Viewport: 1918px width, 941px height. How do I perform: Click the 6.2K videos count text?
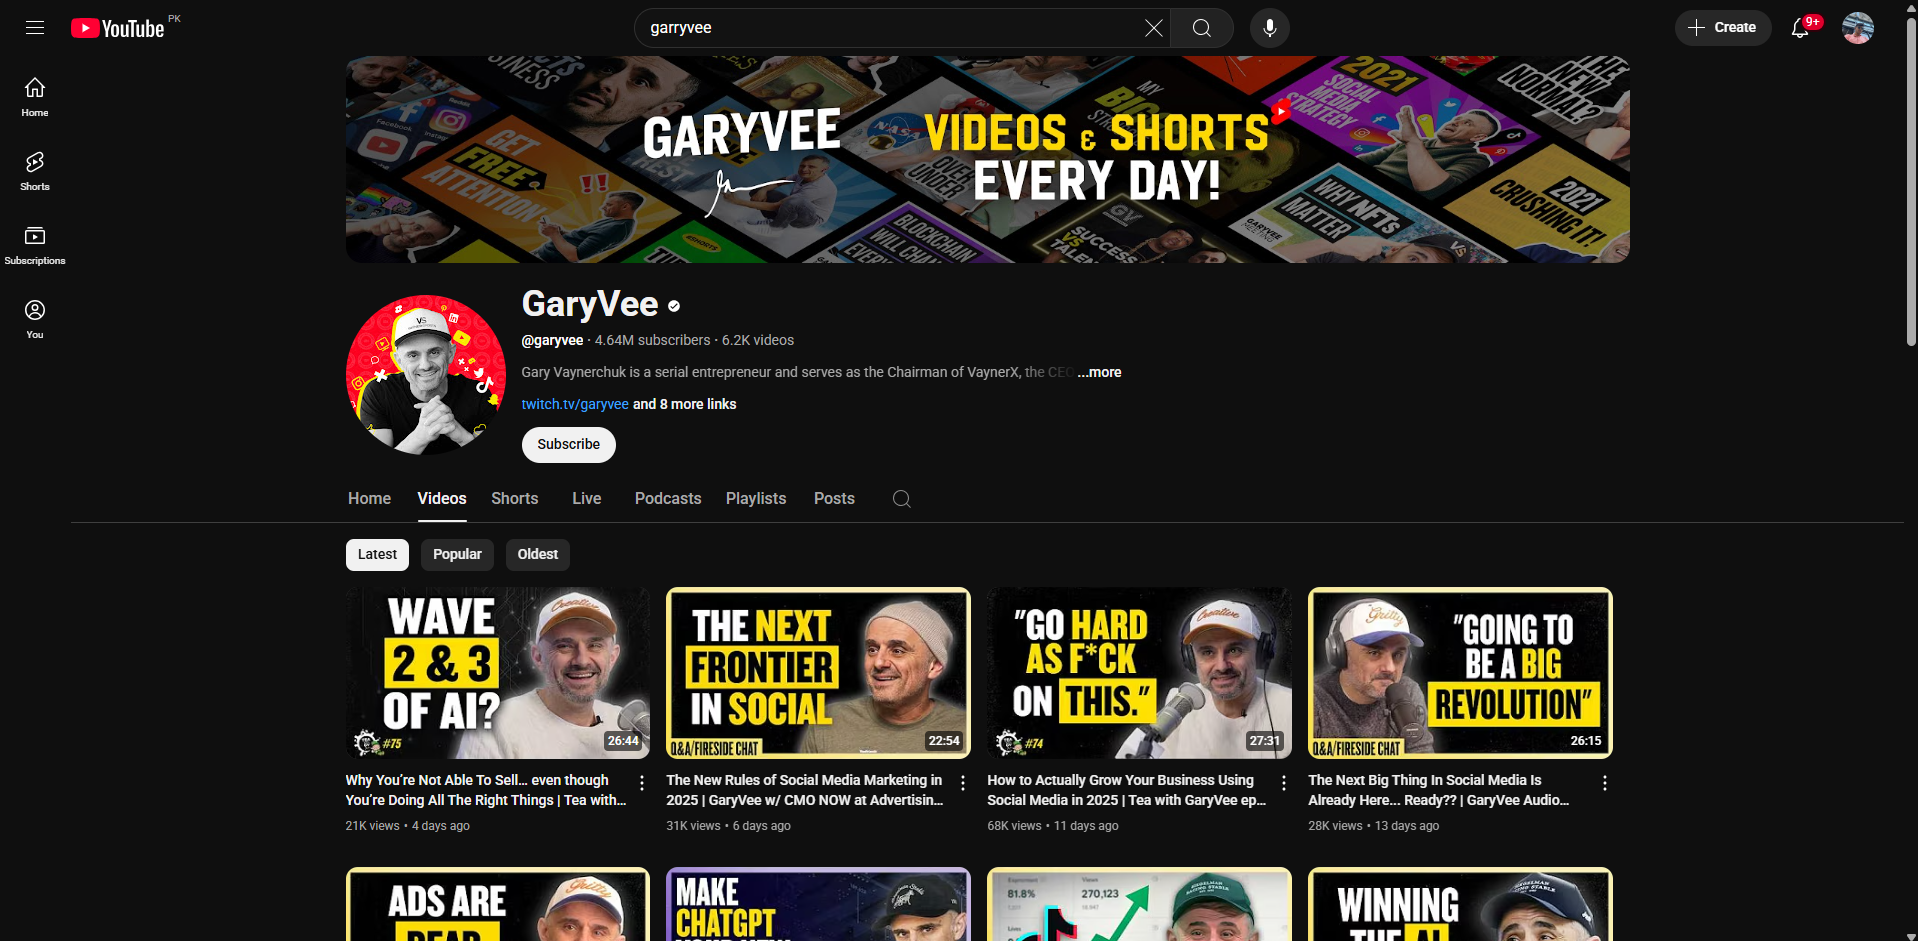(758, 340)
